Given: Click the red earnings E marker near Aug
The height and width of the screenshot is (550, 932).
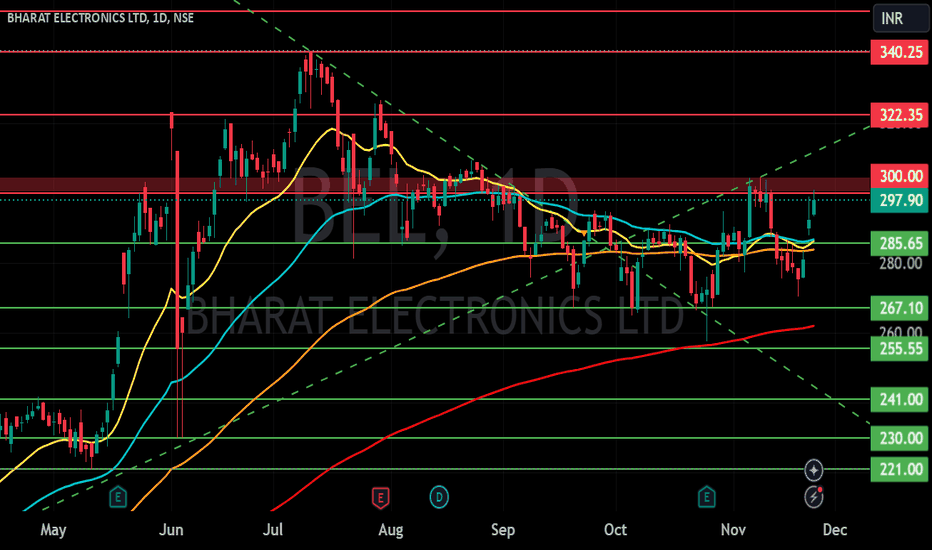Looking at the screenshot, I should tap(380, 497).
